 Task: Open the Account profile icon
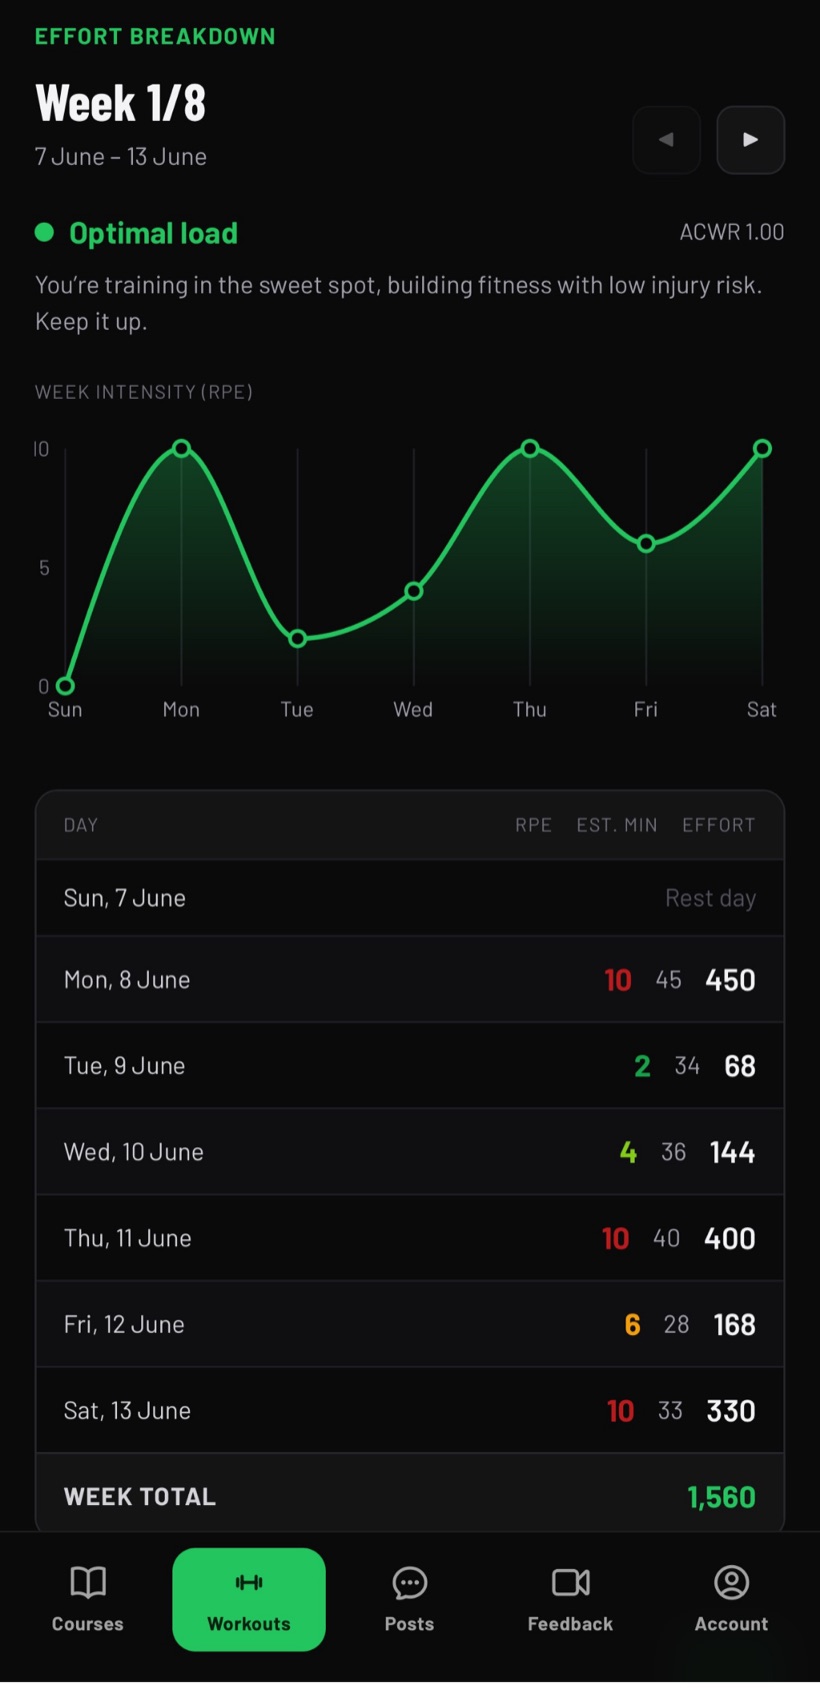point(732,1582)
